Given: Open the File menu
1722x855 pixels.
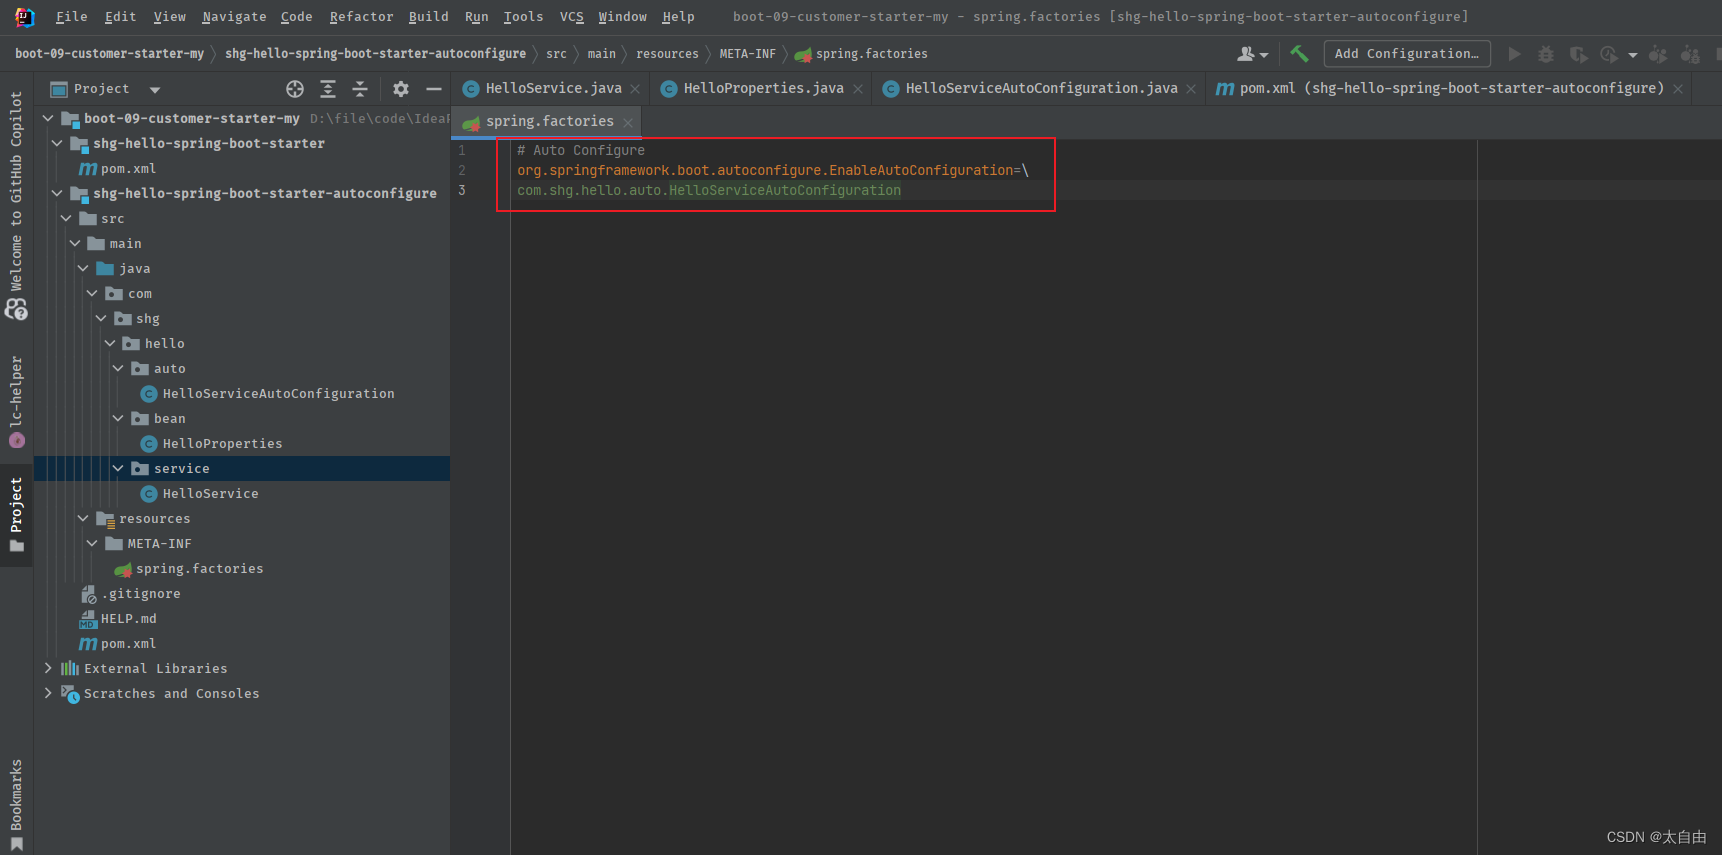Looking at the screenshot, I should pyautogui.click(x=71, y=17).
